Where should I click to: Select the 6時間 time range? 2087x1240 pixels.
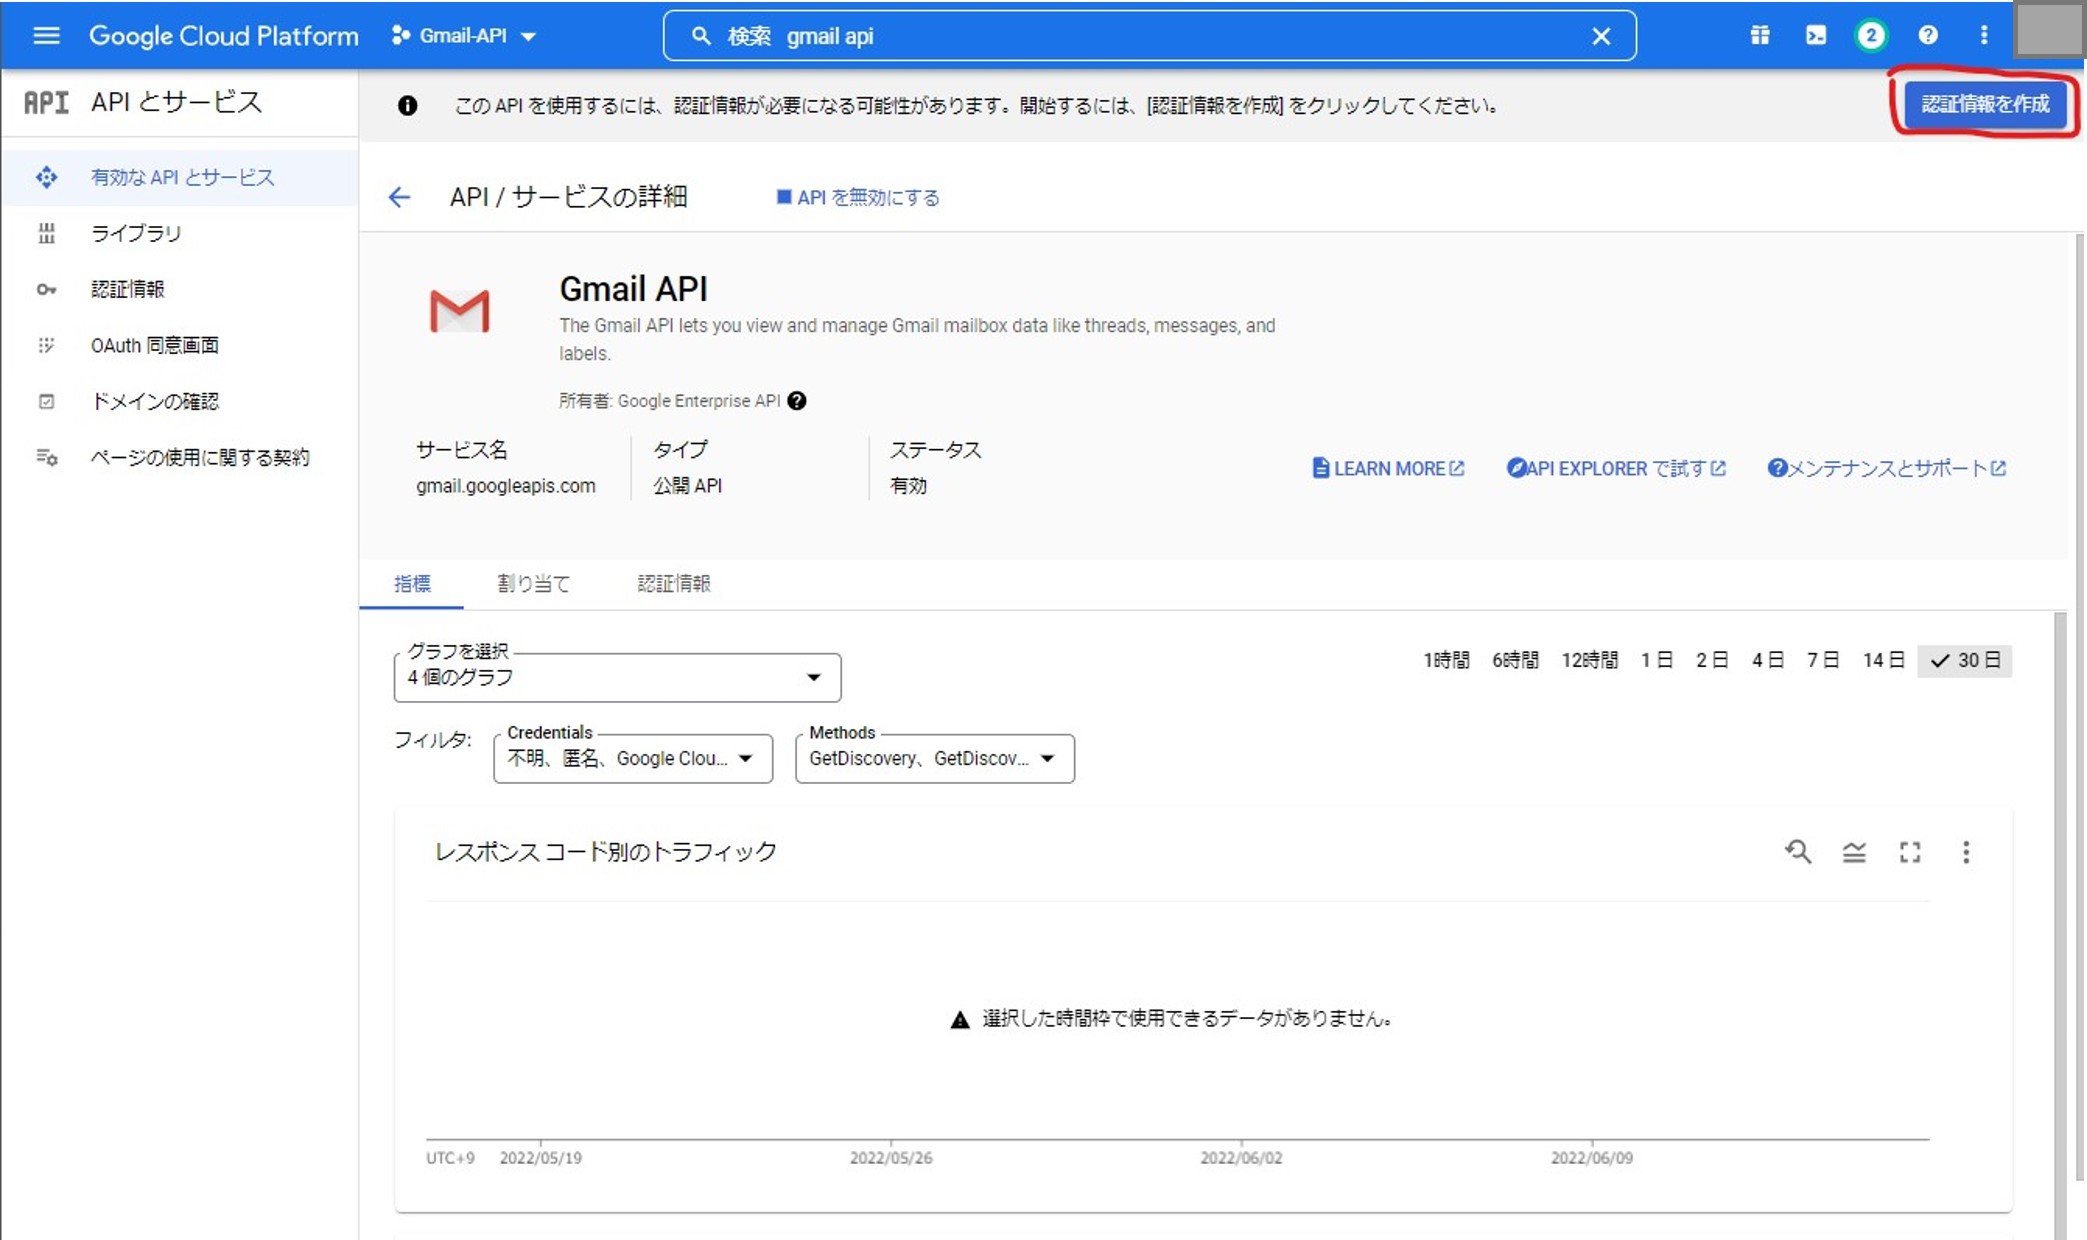tap(1515, 660)
